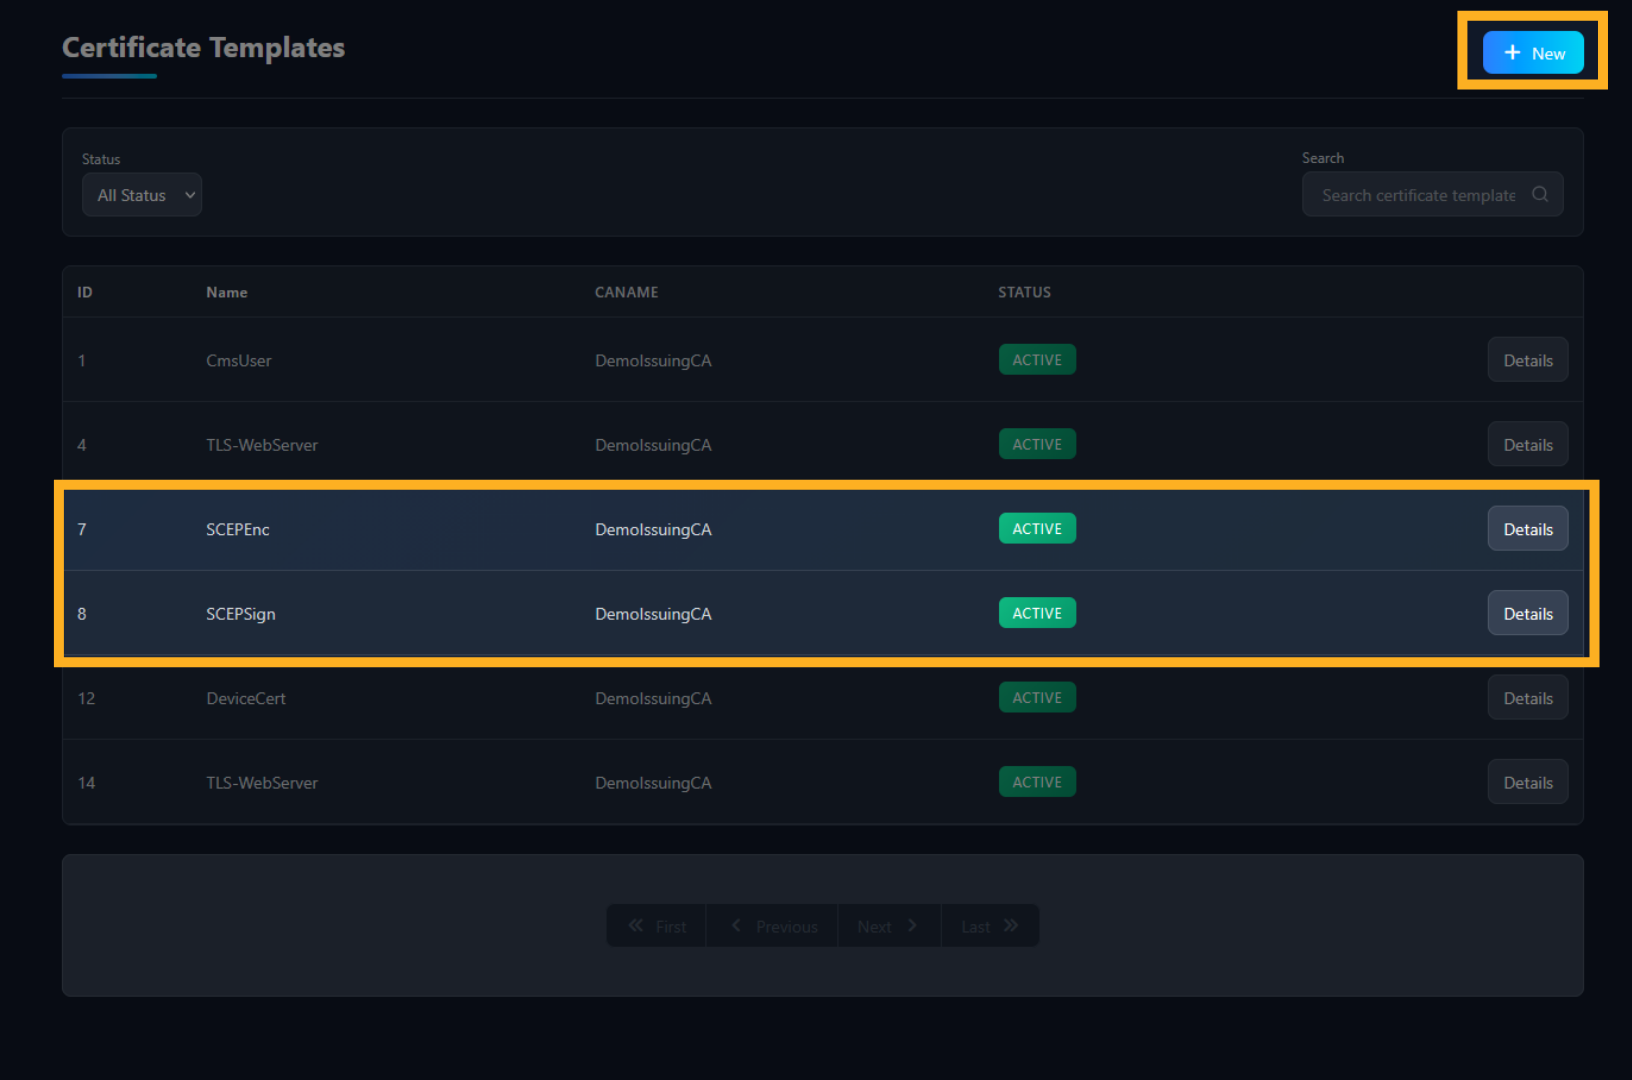View details of DeviceCert template
The height and width of the screenshot is (1080, 1632).
1527,697
